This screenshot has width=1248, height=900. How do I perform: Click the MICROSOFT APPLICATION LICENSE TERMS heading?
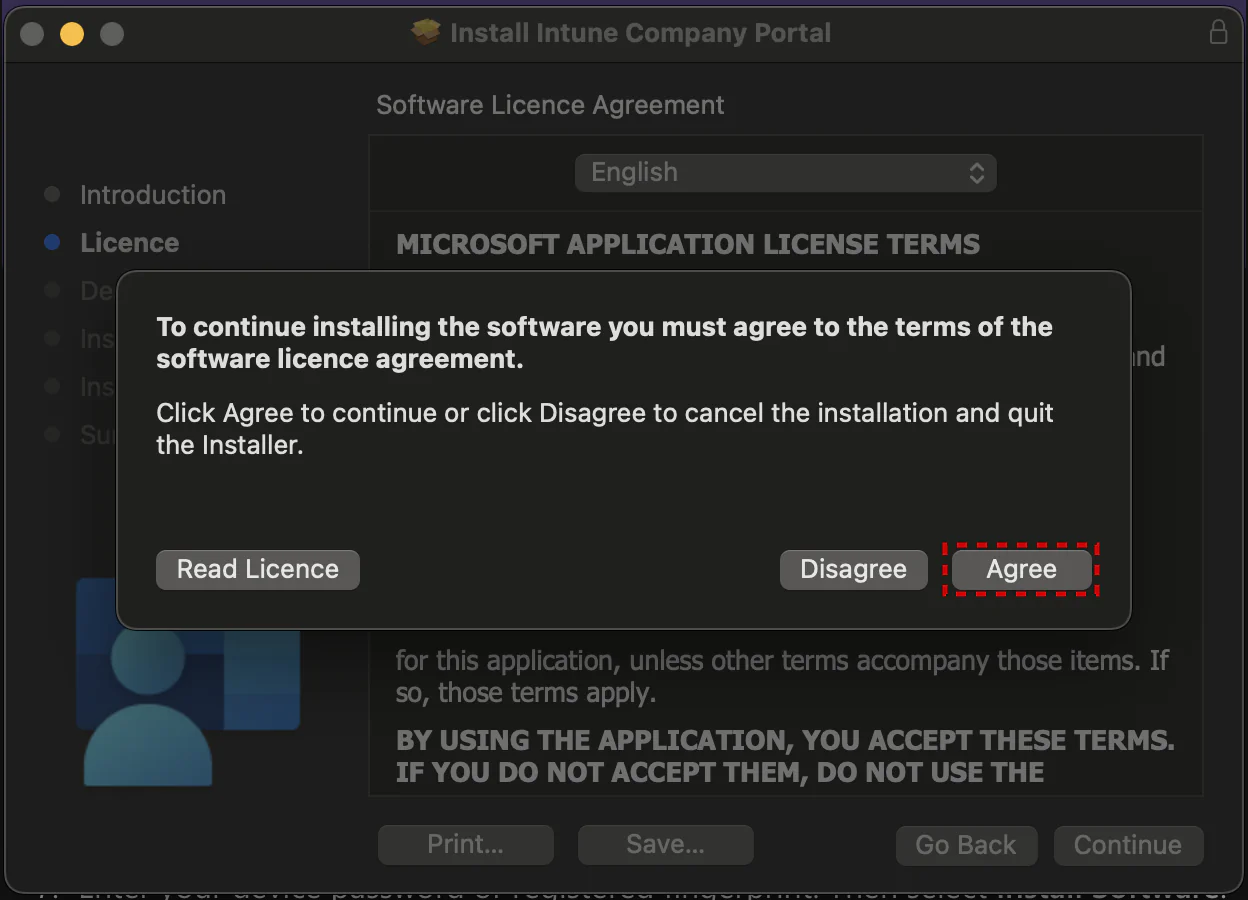pyautogui.click(x=688, y=245)
